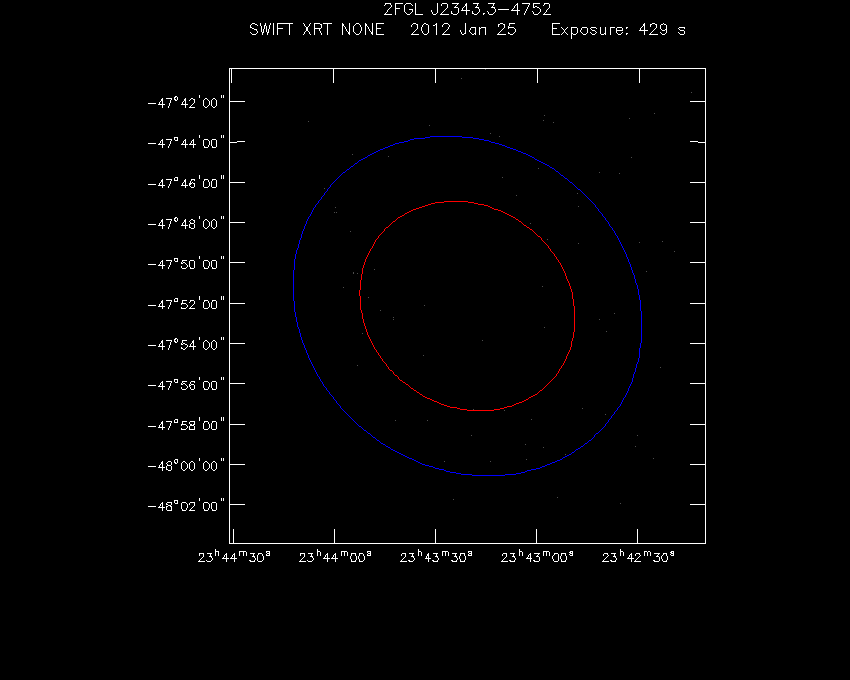Click the declination label -48°00'00"
Viewport: 850px width, 680px height.
[186, 465]
